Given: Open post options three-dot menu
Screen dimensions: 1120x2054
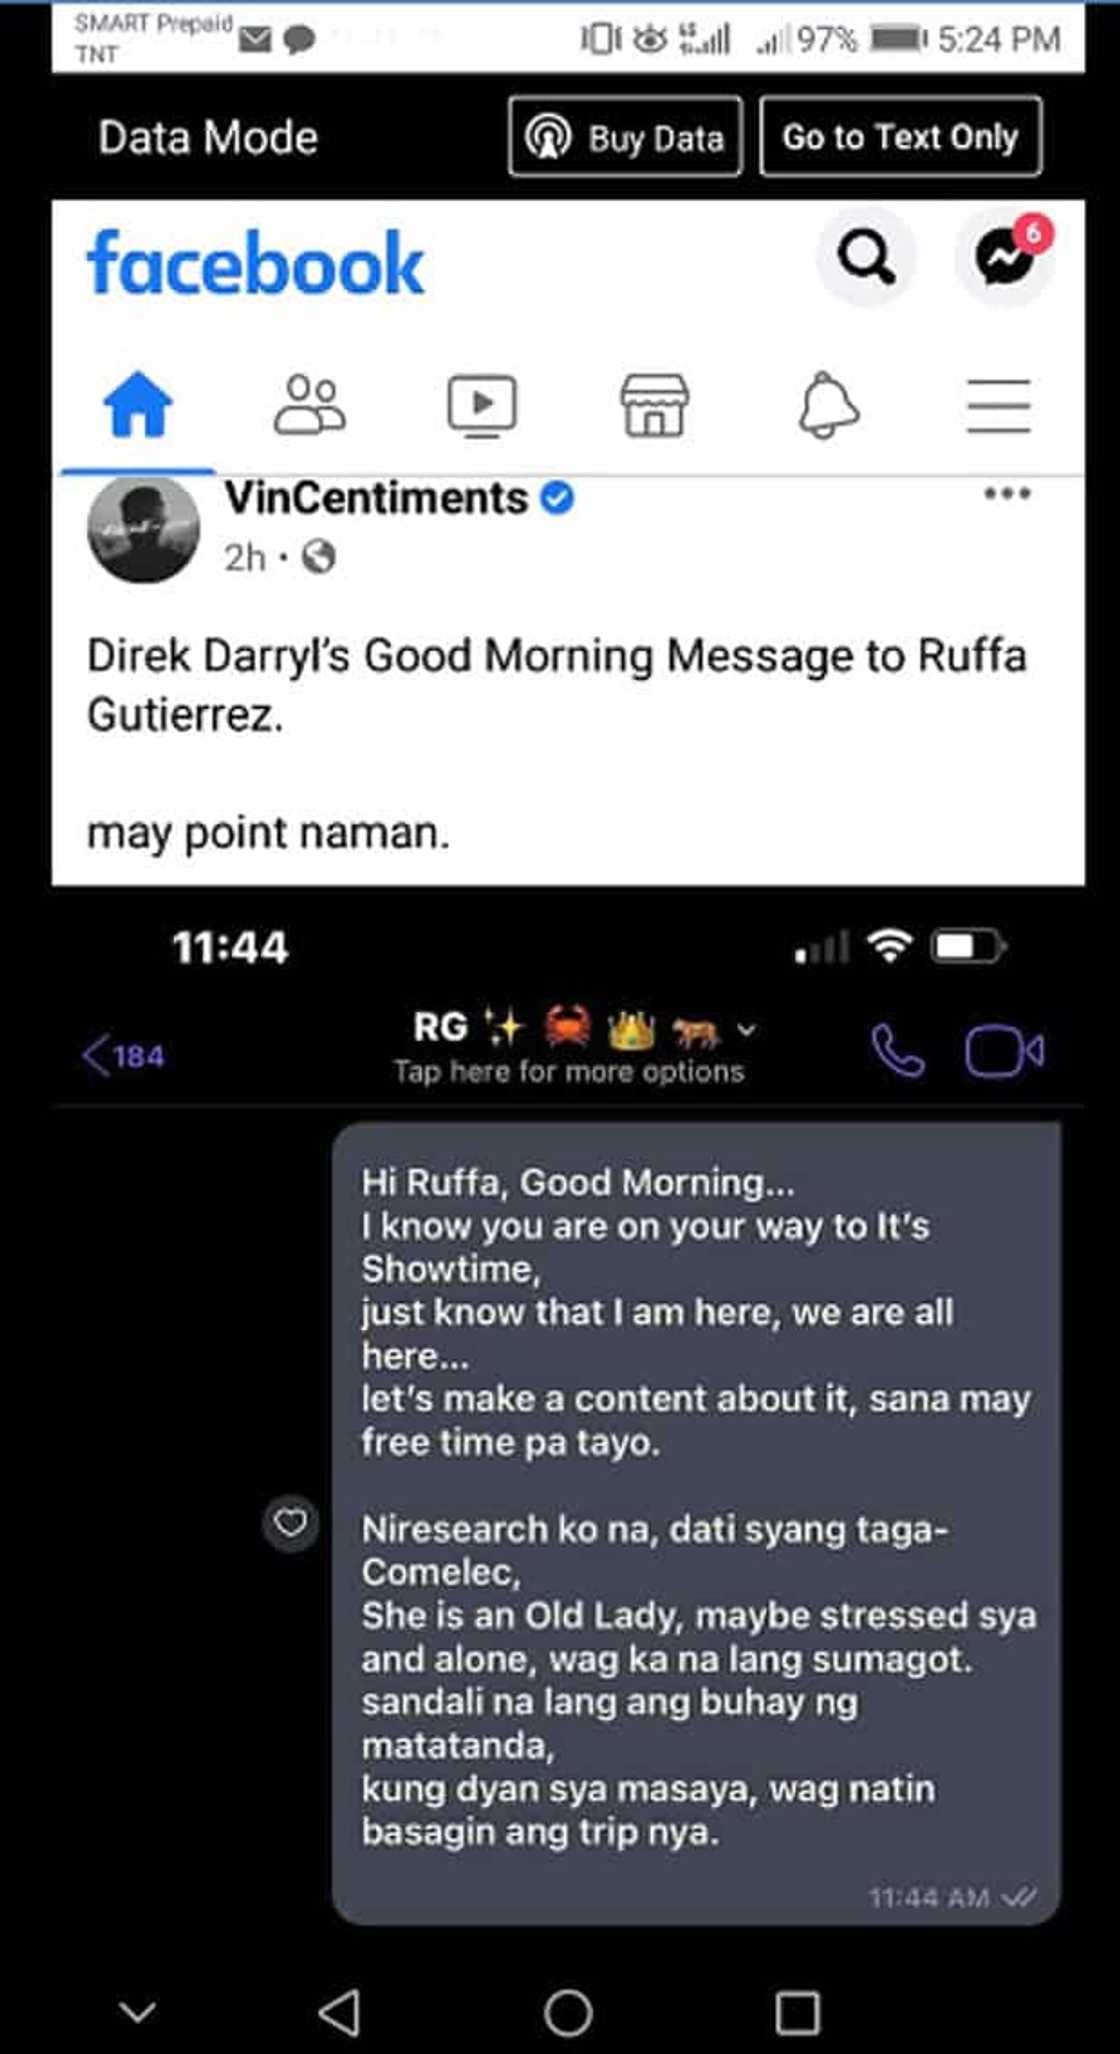Looking at the screenshot, I should pyautogui.click(x=1006, y=493).
